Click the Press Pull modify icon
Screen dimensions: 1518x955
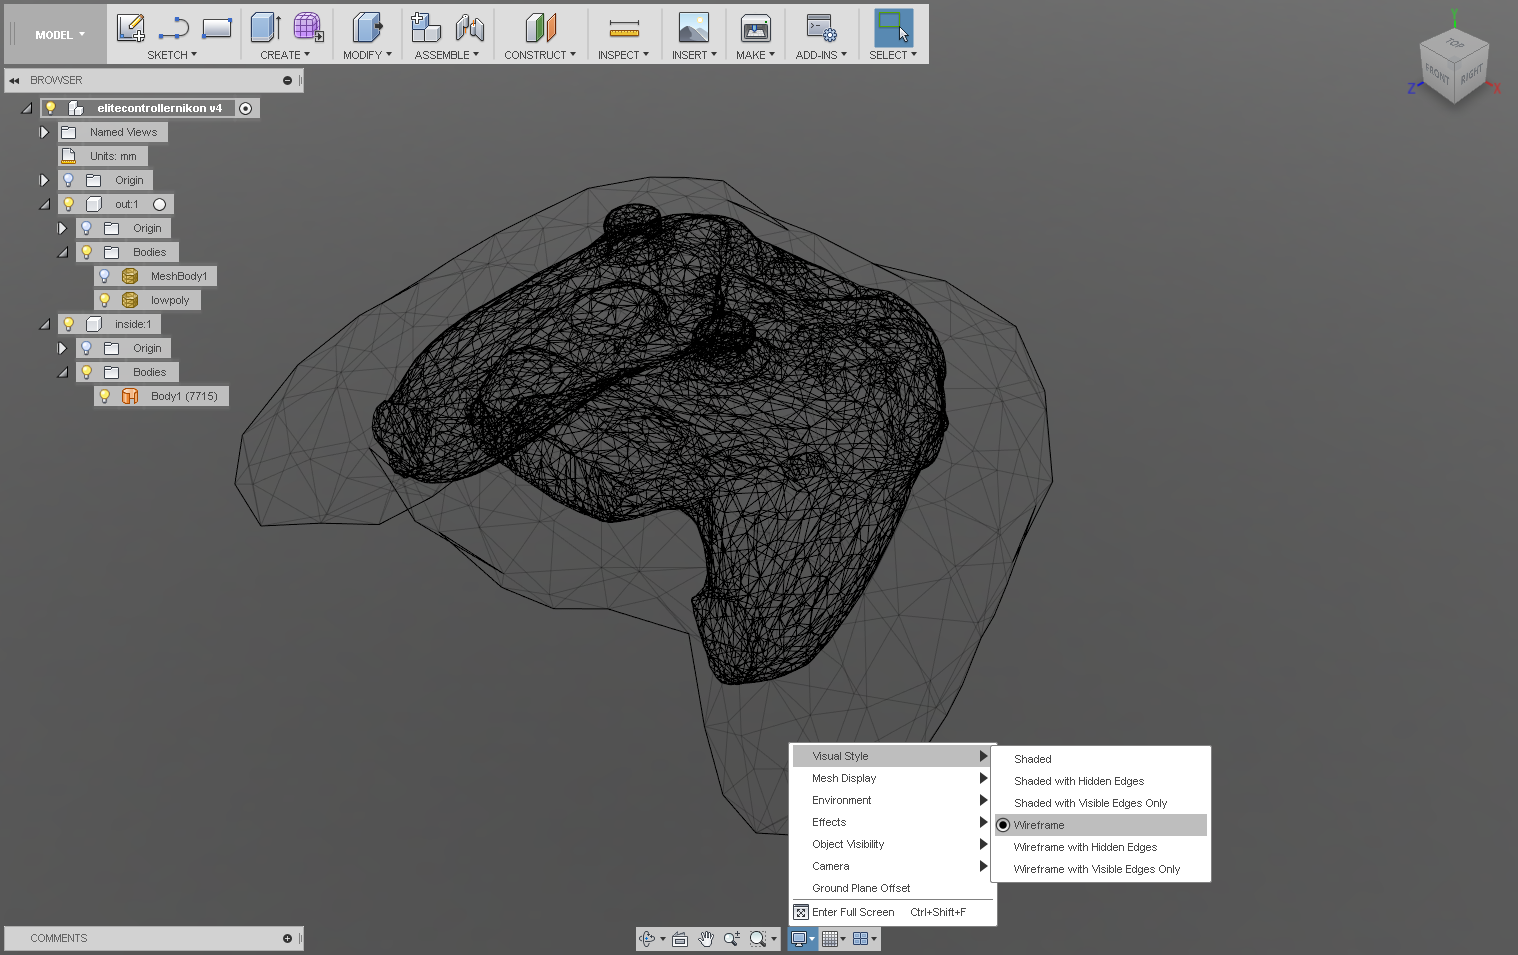pyautogui.click(x=367, y=27)
